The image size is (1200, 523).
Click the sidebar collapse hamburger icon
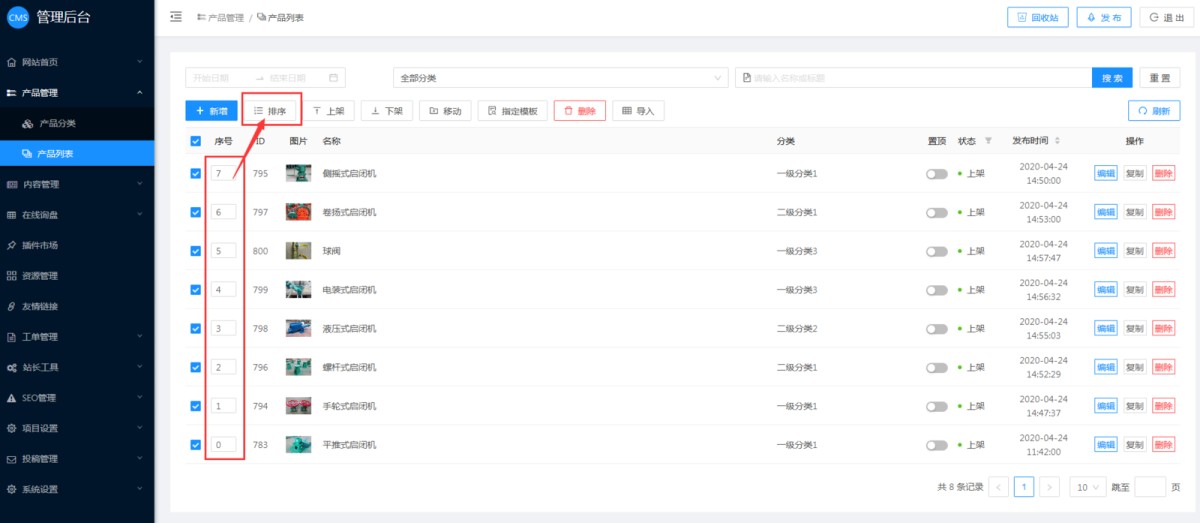[176, 17]
